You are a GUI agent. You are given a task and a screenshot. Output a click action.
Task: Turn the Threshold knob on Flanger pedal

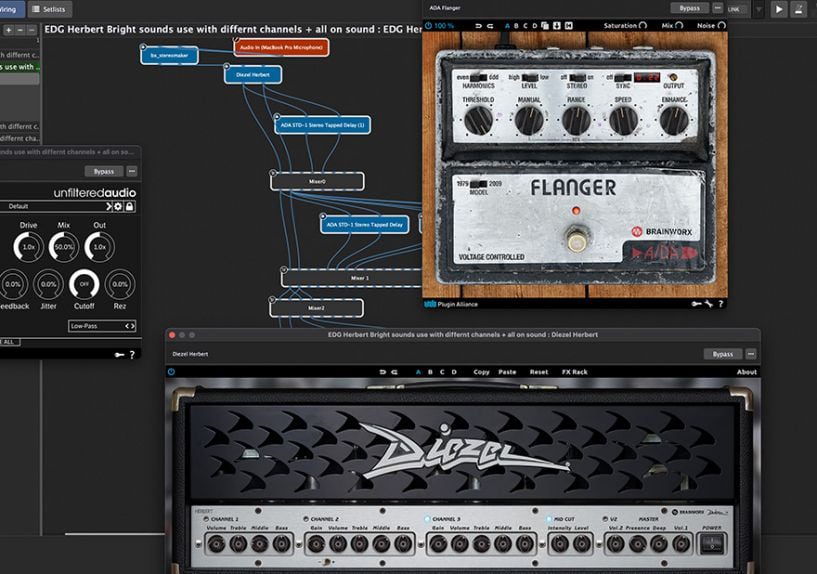pos(478,120)
